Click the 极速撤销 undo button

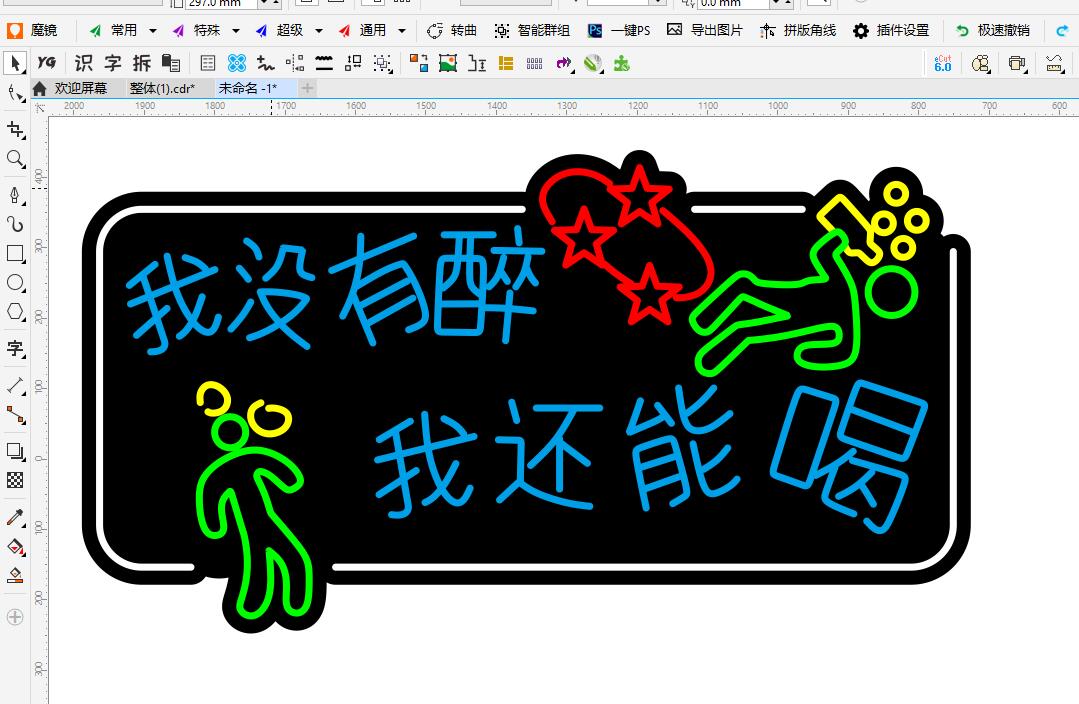pyautogui.click(x=992, y=30)
